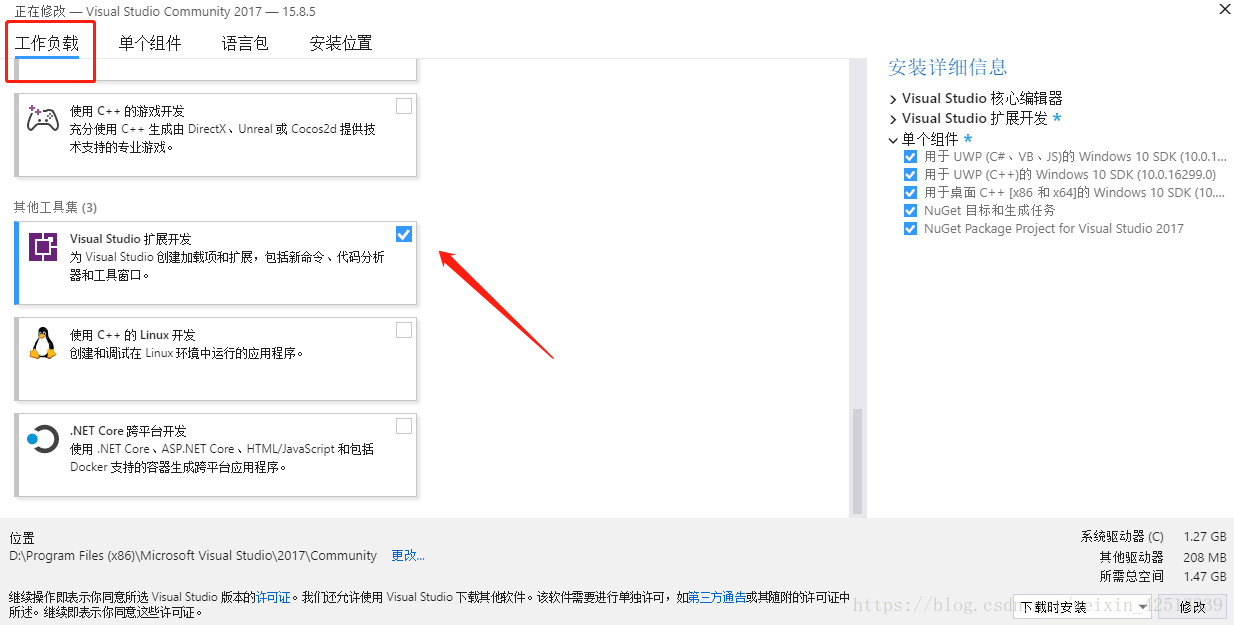This screenshot has width=1234, height=625.
Task: Click the .NET Core cross-platform icon
Action: pos(42,438)
